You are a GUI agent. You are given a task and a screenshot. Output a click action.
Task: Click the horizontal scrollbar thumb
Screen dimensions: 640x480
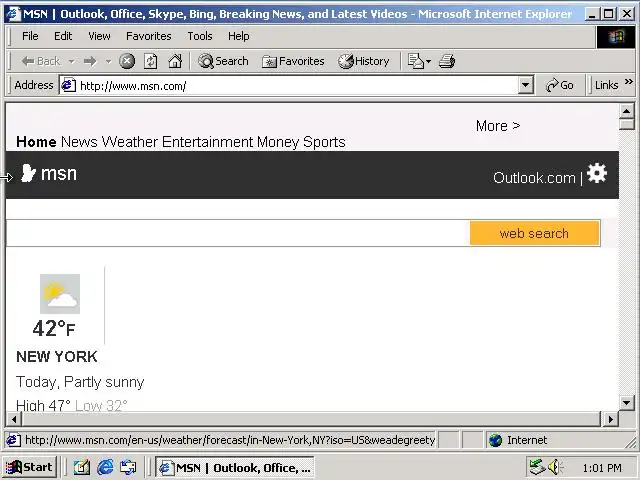[311, 419]
